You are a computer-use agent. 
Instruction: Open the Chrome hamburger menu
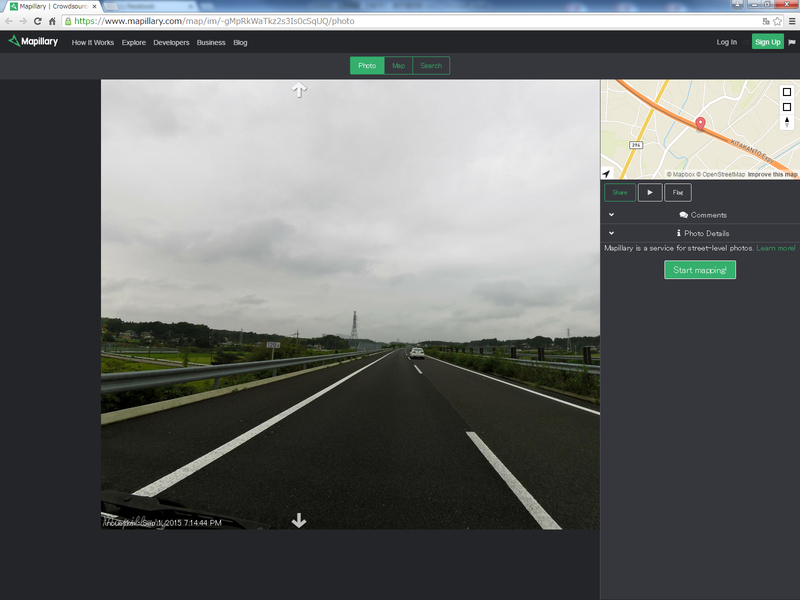pyautogui.click(x=792, y=21)
